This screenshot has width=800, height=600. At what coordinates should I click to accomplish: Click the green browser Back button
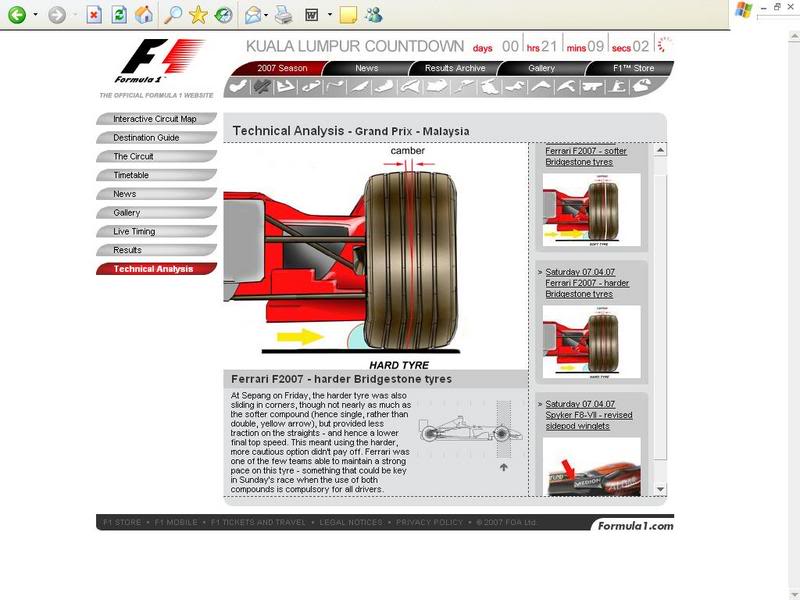(x=17, y=15)
